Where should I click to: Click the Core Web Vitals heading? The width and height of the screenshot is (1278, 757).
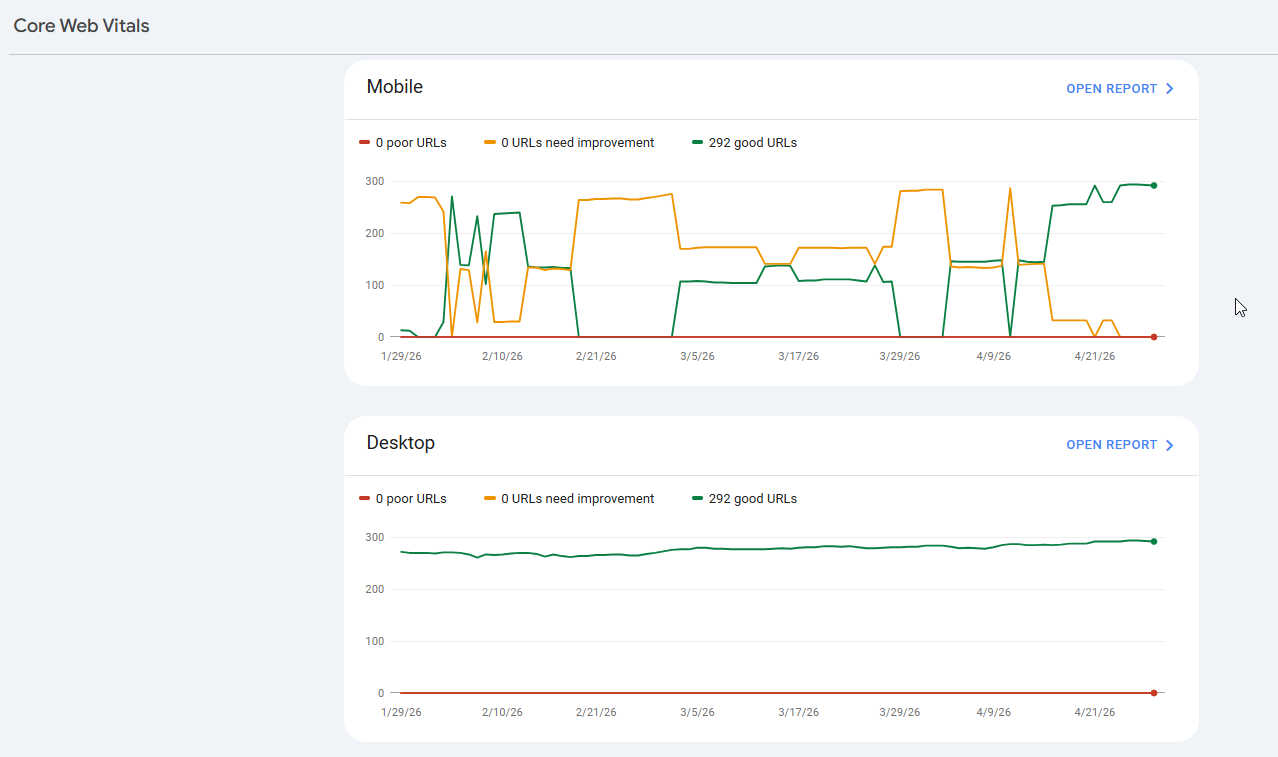click(x=81, y=26)
